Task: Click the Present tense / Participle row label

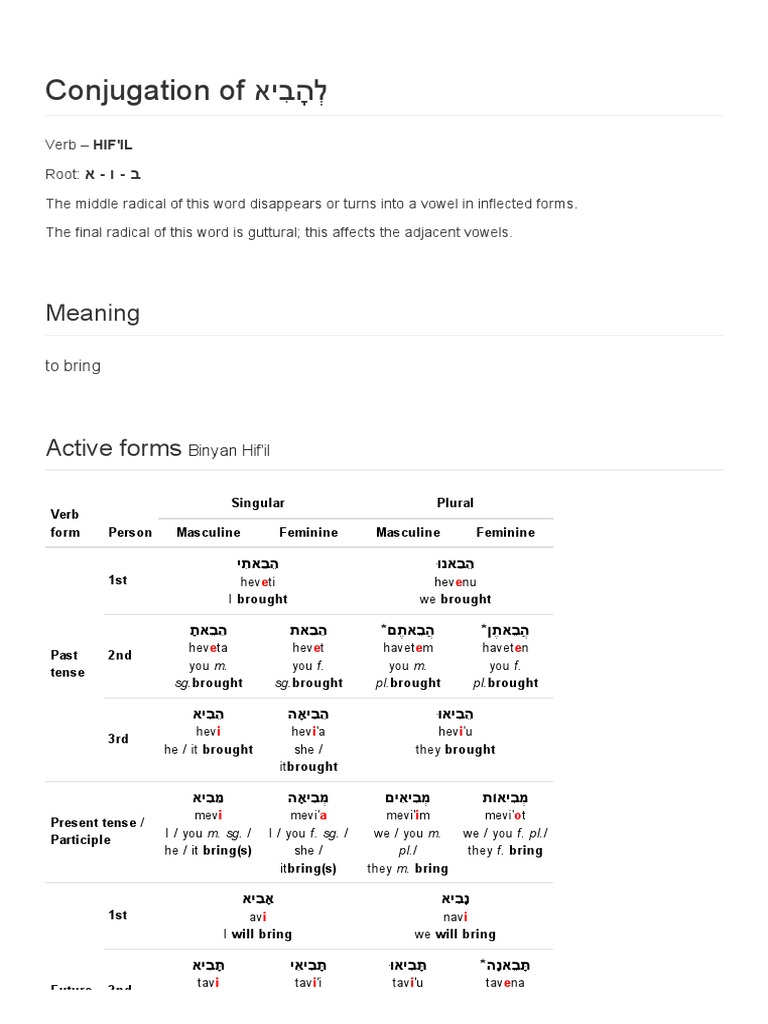Action: [x=97, y=831]
